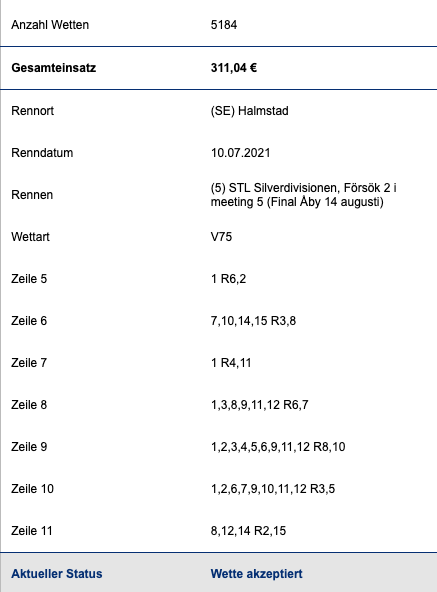
Task: Select Zeile 7 value 1 R4,11
Action: click(231, 363)
